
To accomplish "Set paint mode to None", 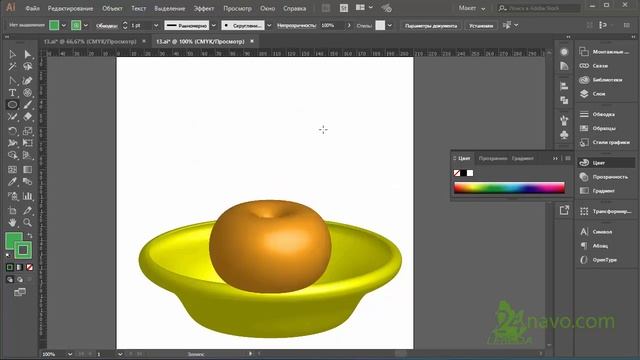I will 29,267.
